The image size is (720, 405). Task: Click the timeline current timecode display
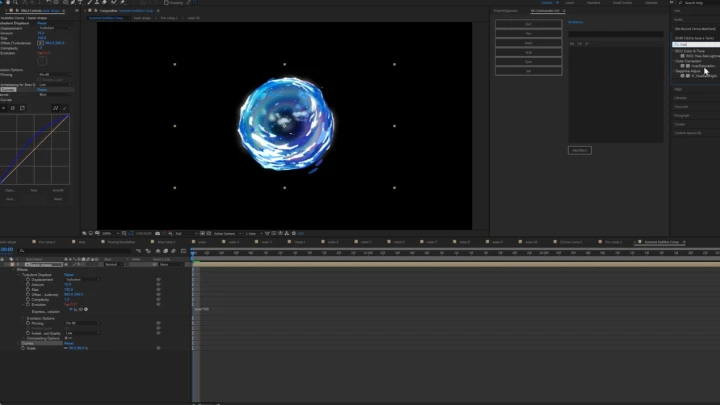click(7, 249)
